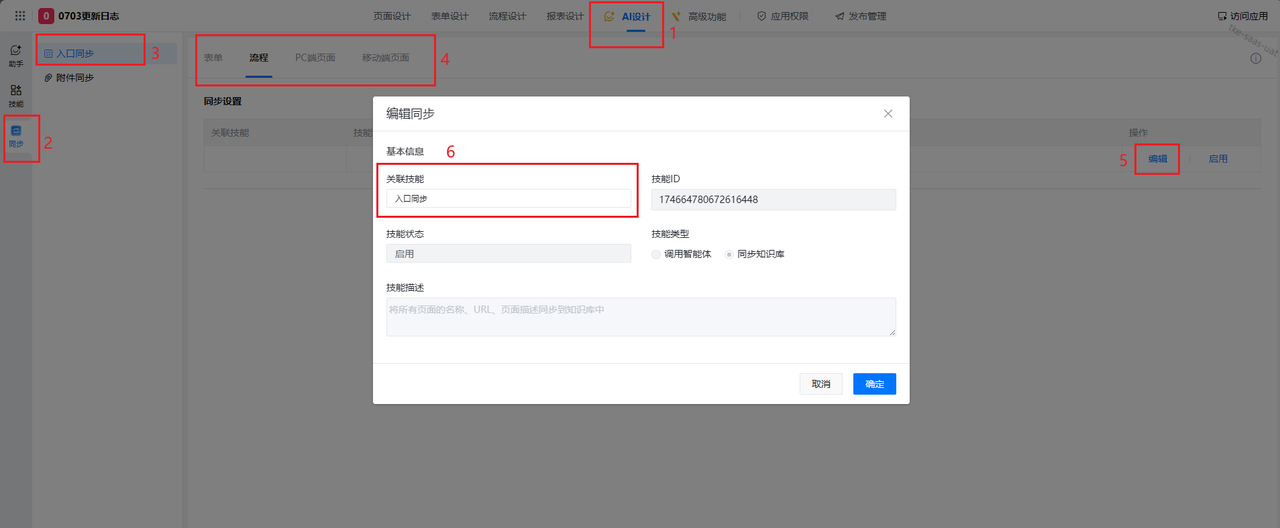Close the 编辑同步 dialog with X
This screenshot has height=528, width=1280.
888,113
